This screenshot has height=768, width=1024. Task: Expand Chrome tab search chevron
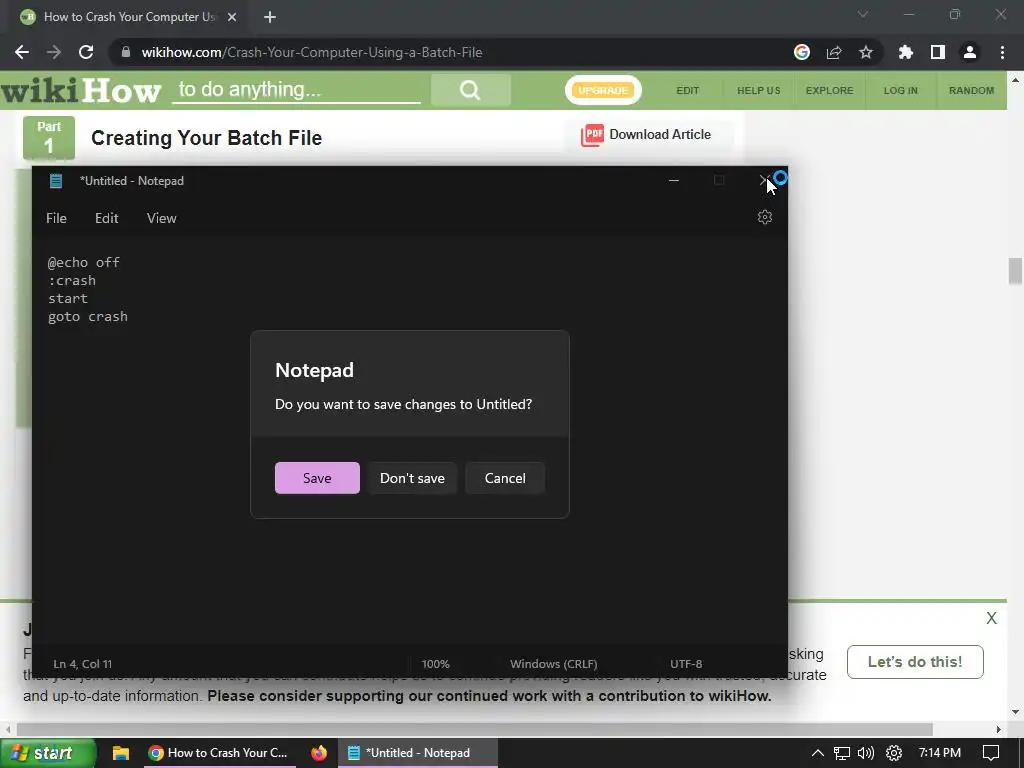(x=863, y=14)
